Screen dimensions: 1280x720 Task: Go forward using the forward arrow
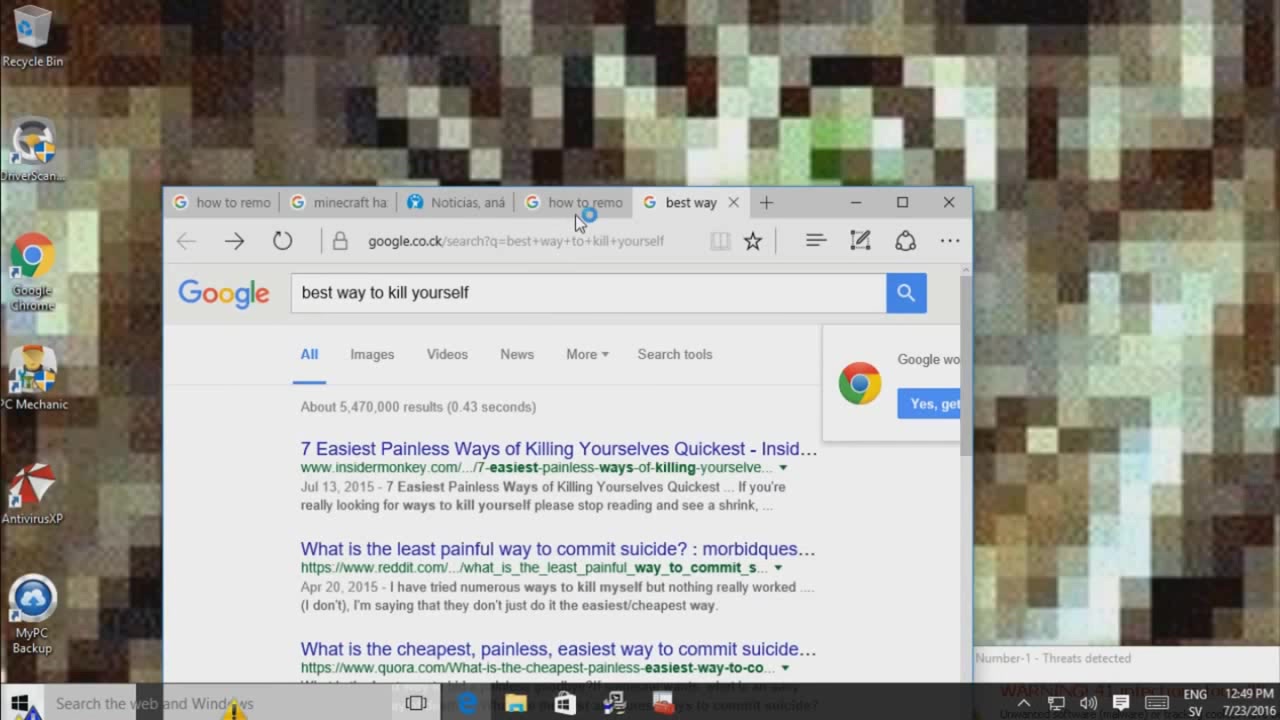pos(234,241)
